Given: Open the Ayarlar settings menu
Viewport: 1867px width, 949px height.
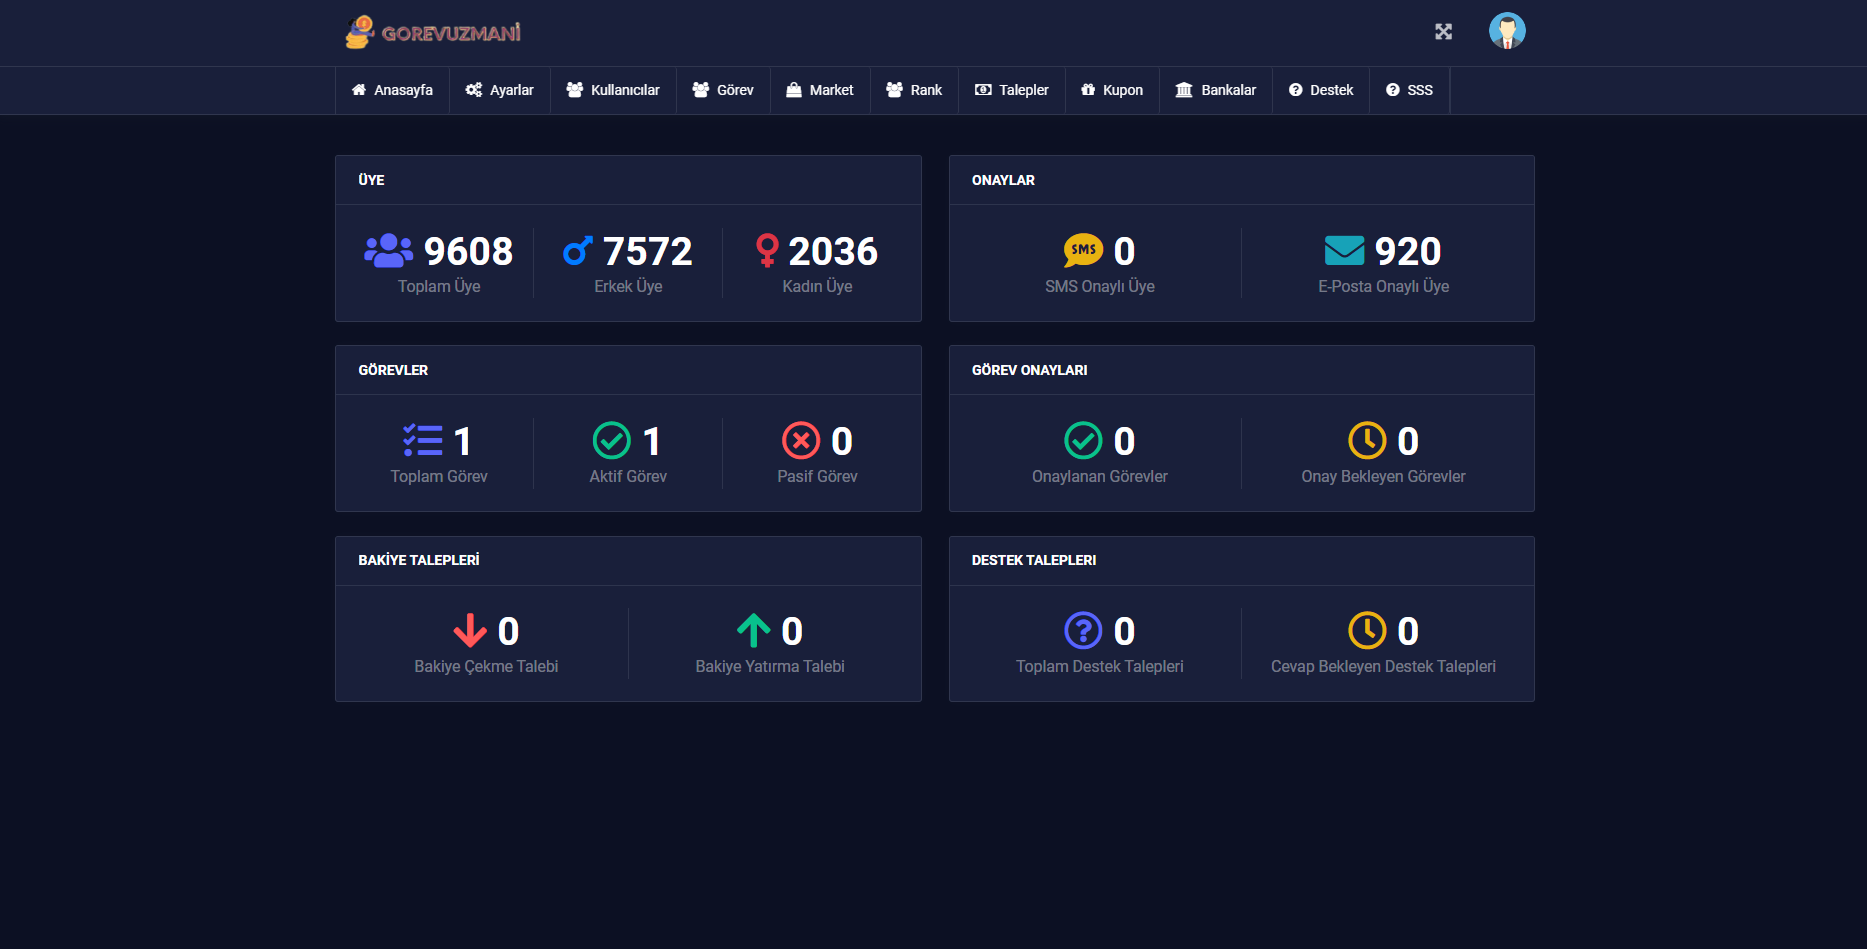Looking at the screenshot, I should [x=499, y=90].
